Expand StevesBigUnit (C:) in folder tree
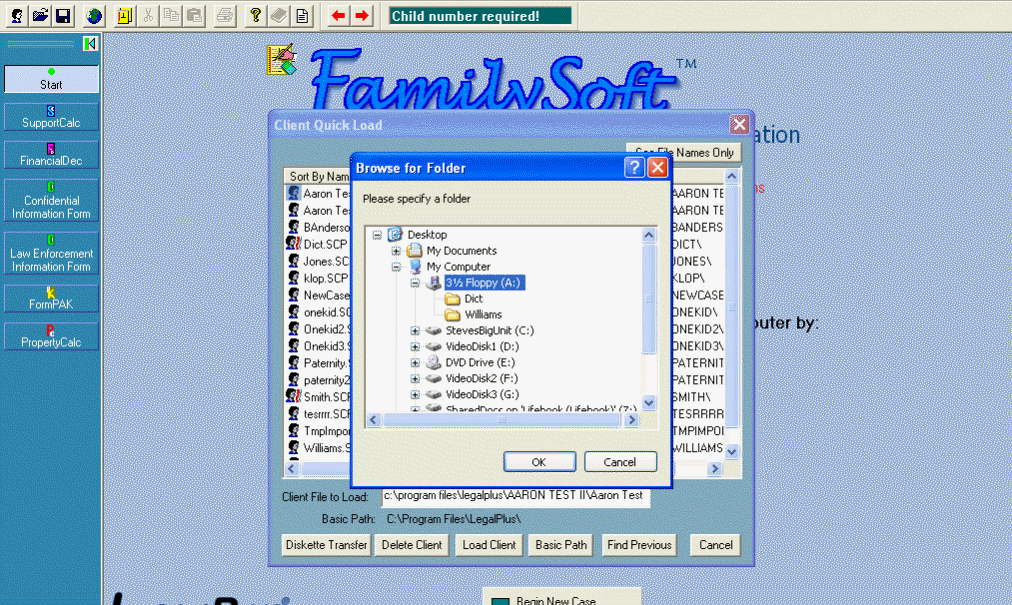1012x605 pixels. (413, 330)
